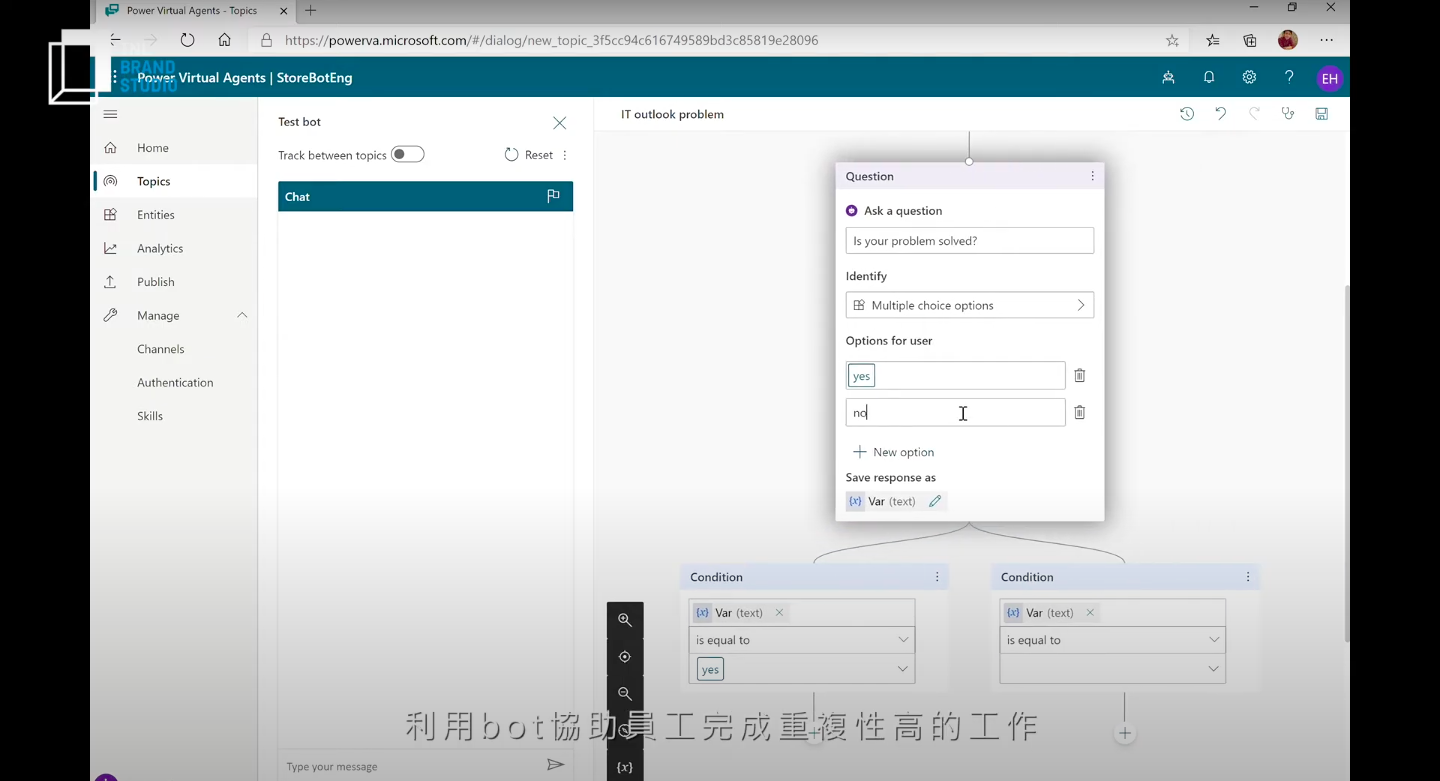Select the Ask a question radio button

(x=852, y=211)
